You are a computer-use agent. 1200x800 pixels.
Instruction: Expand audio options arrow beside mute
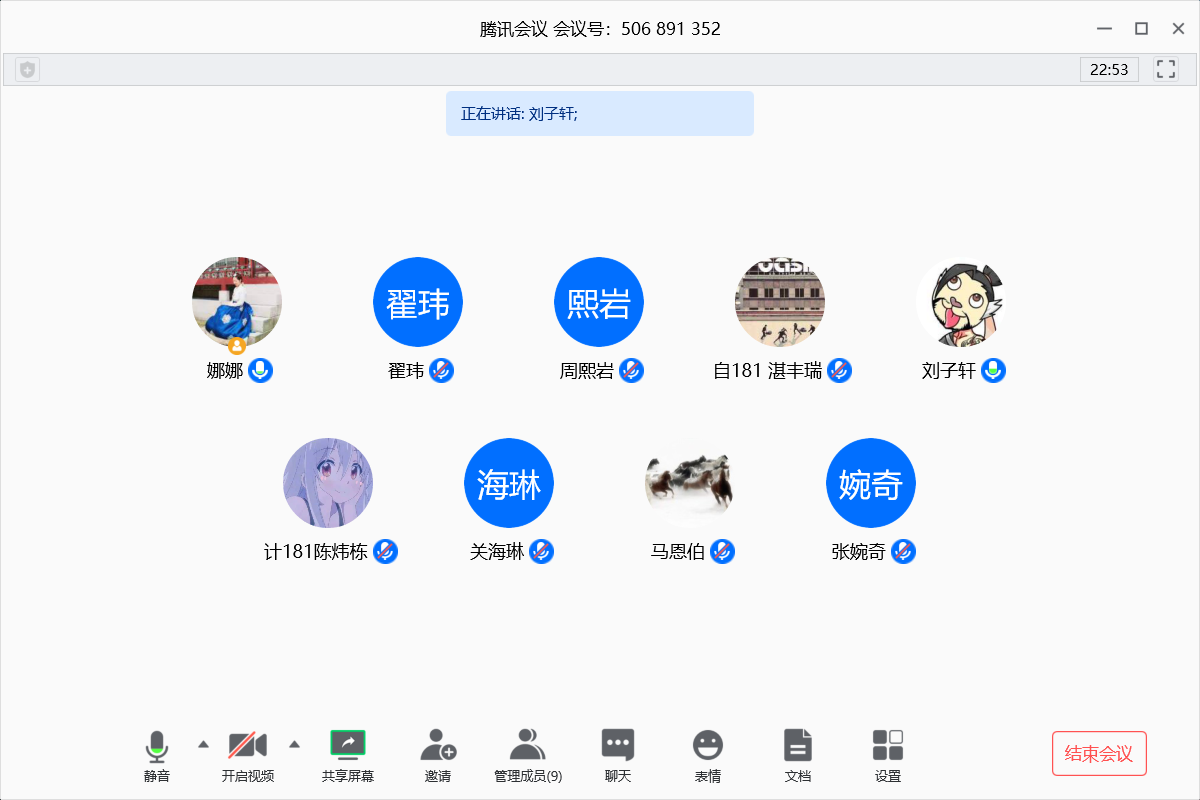pyautogui.click(x=204, y=744)
